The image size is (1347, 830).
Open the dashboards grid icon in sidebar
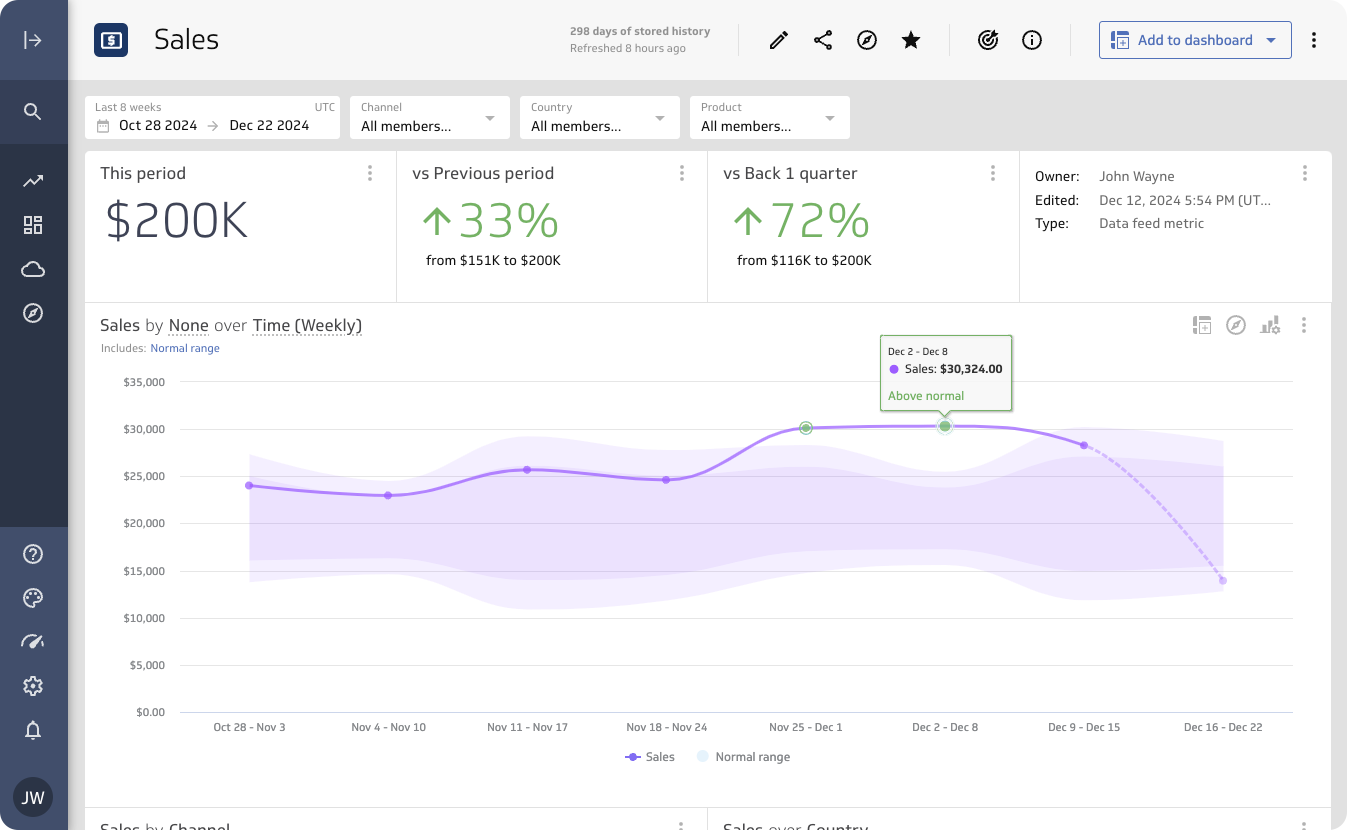pos(33,225)
